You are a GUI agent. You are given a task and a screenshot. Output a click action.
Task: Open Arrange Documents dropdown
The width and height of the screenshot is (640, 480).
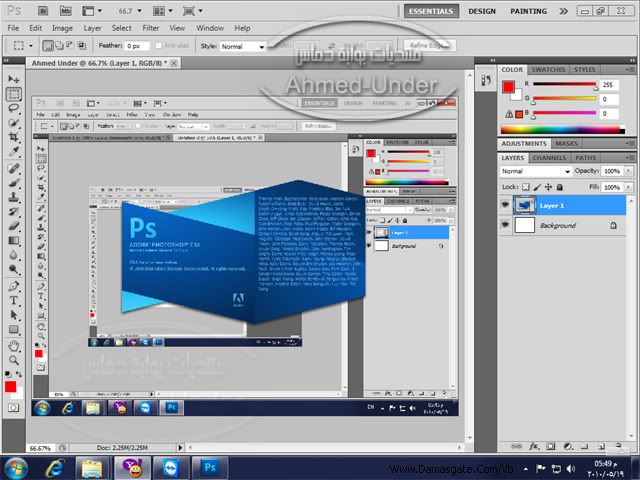[x=162, y=11]
